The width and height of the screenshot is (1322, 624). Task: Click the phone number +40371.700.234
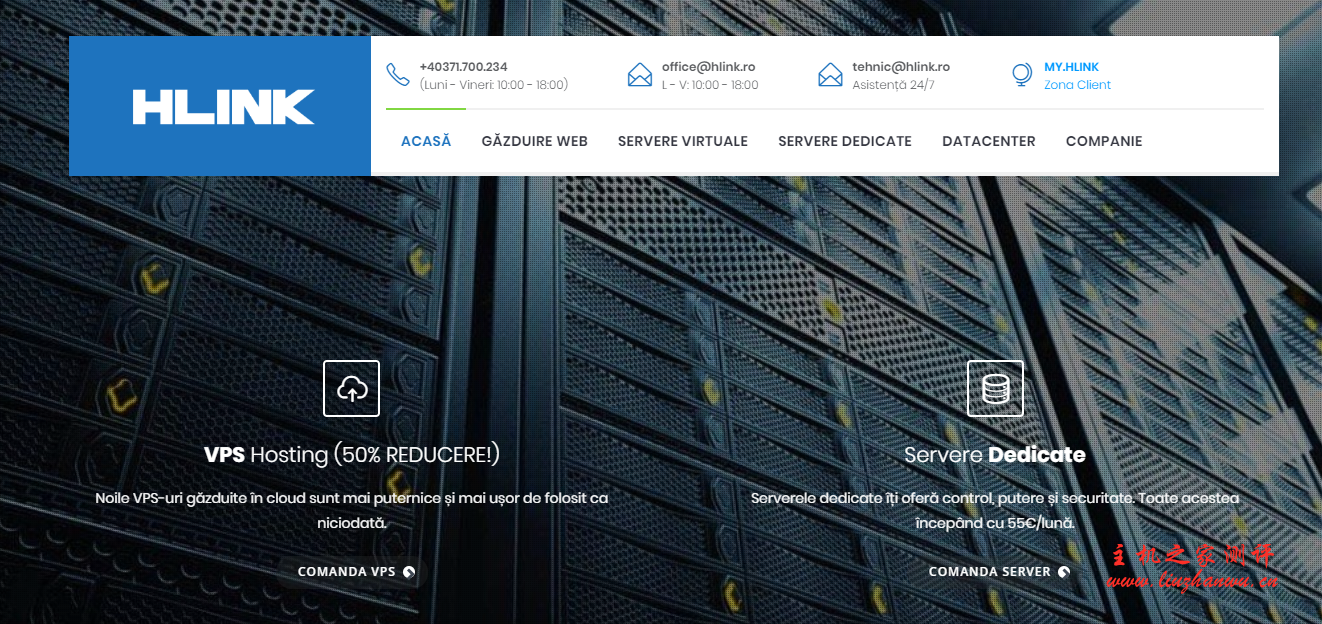click(x=463, y=67)
